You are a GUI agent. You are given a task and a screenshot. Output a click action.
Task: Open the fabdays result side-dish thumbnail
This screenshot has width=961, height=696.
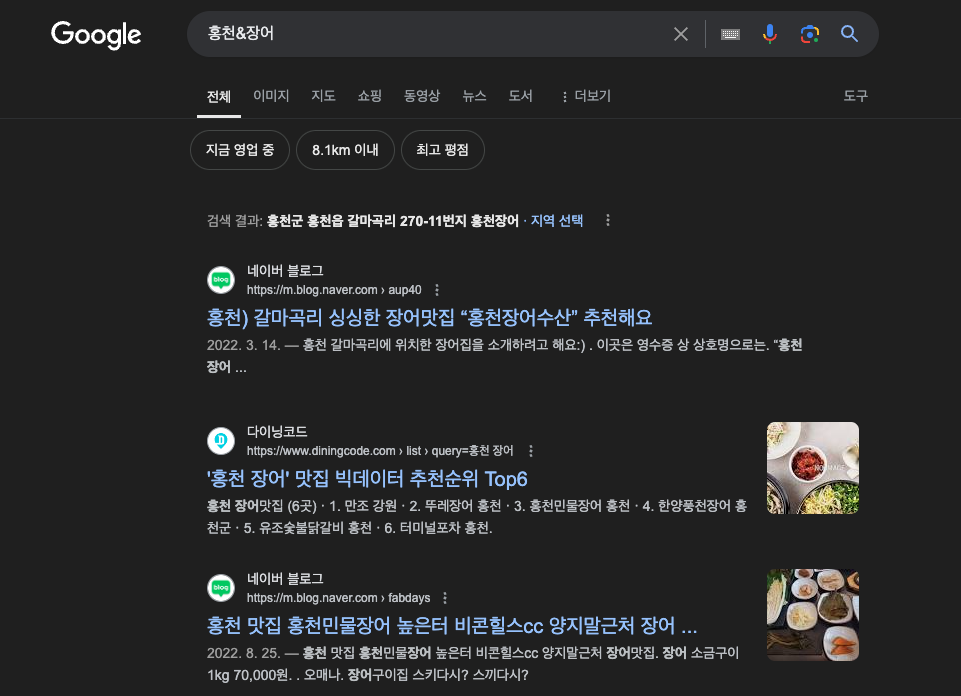[813, 615]
